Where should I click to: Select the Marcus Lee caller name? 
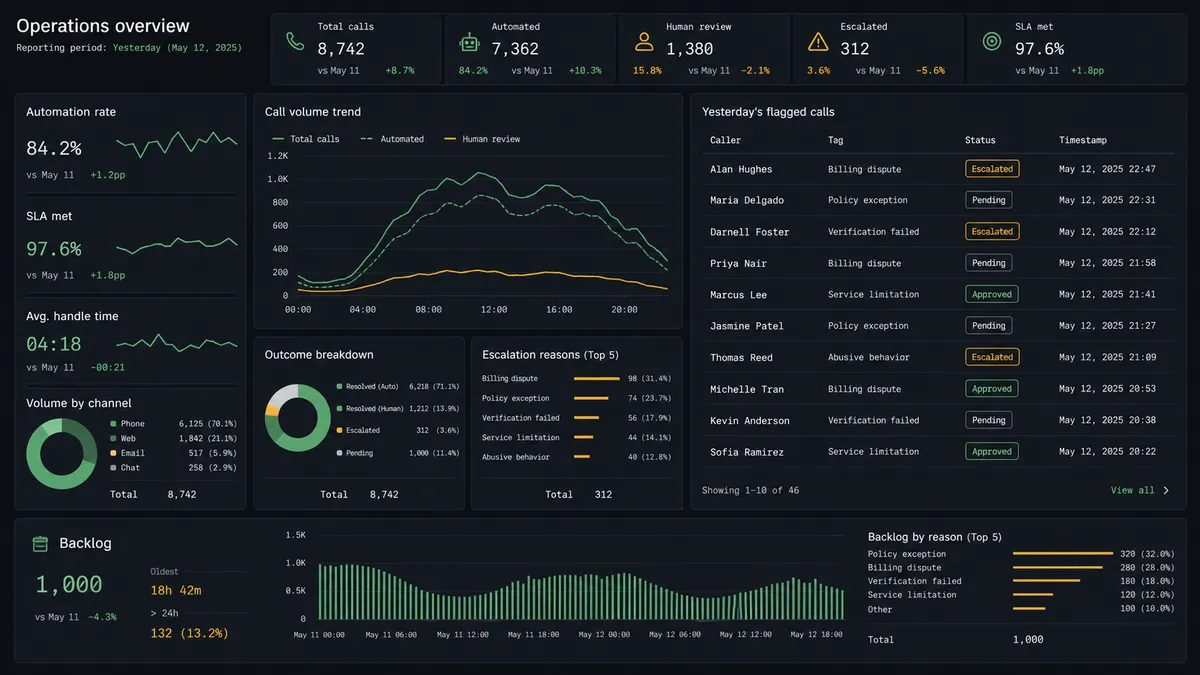[x=738, y=295]
